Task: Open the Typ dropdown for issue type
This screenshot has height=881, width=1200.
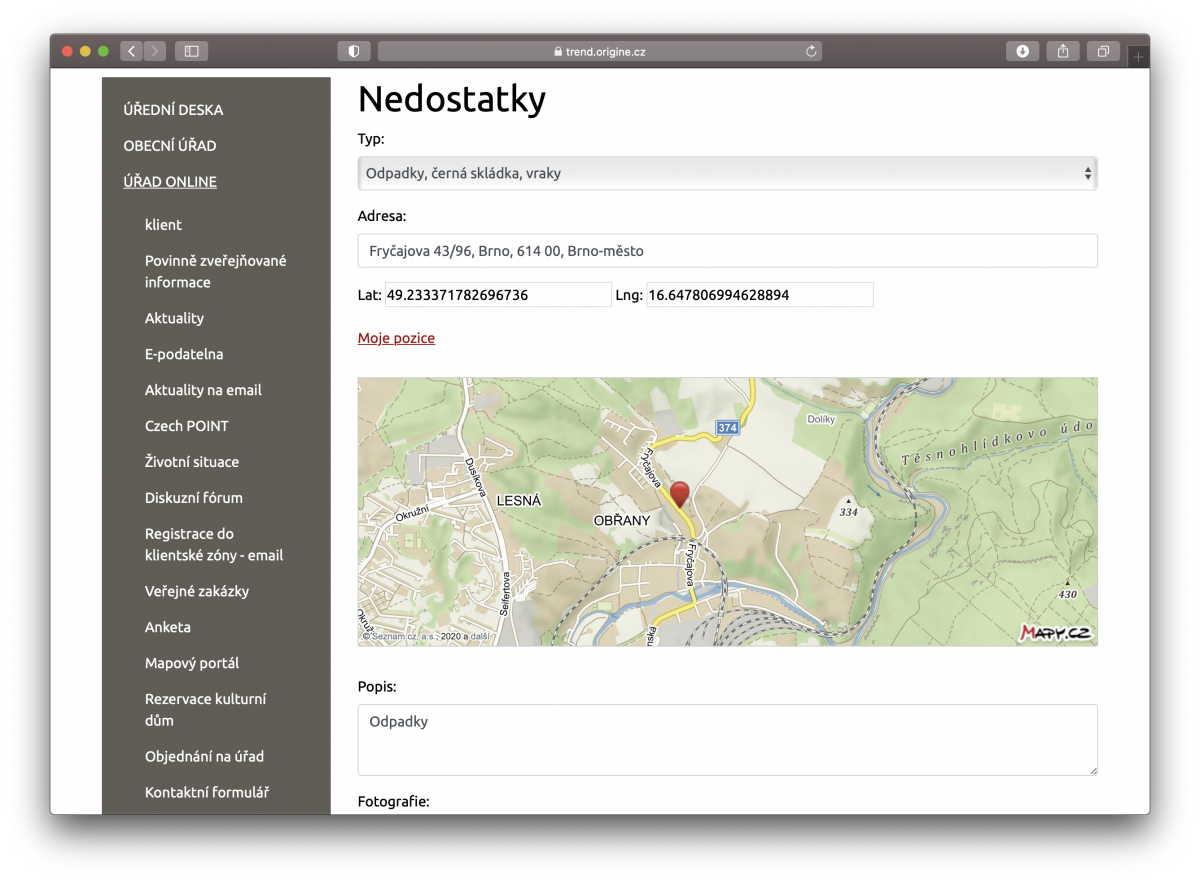Action: (727, 172)
